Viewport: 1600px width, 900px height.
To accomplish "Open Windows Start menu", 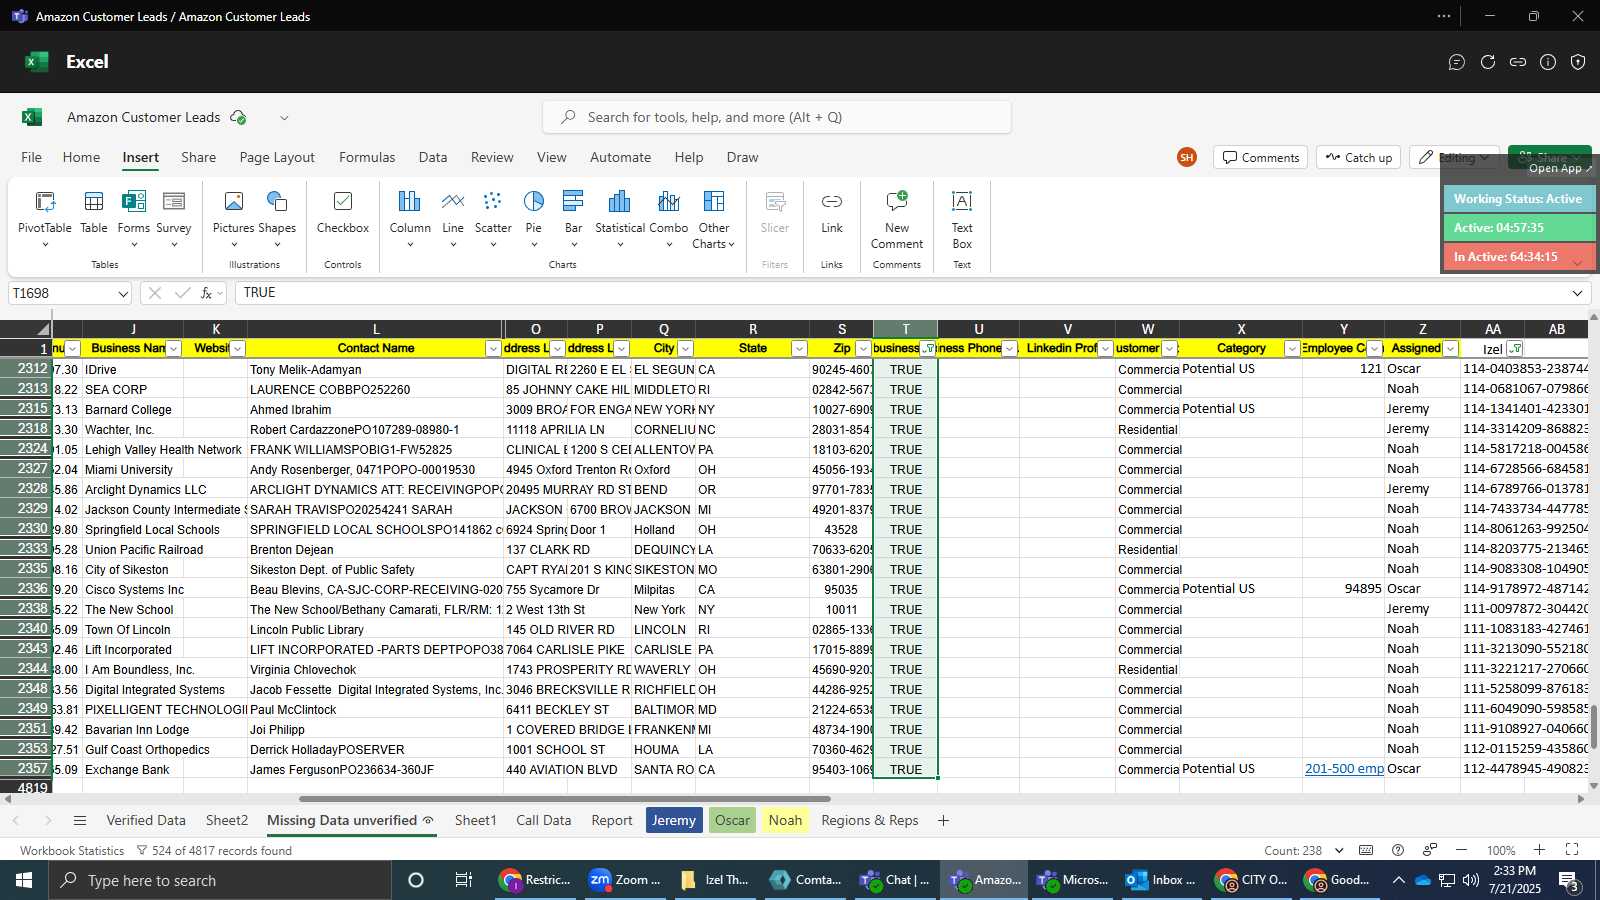I will pos(24,880).
